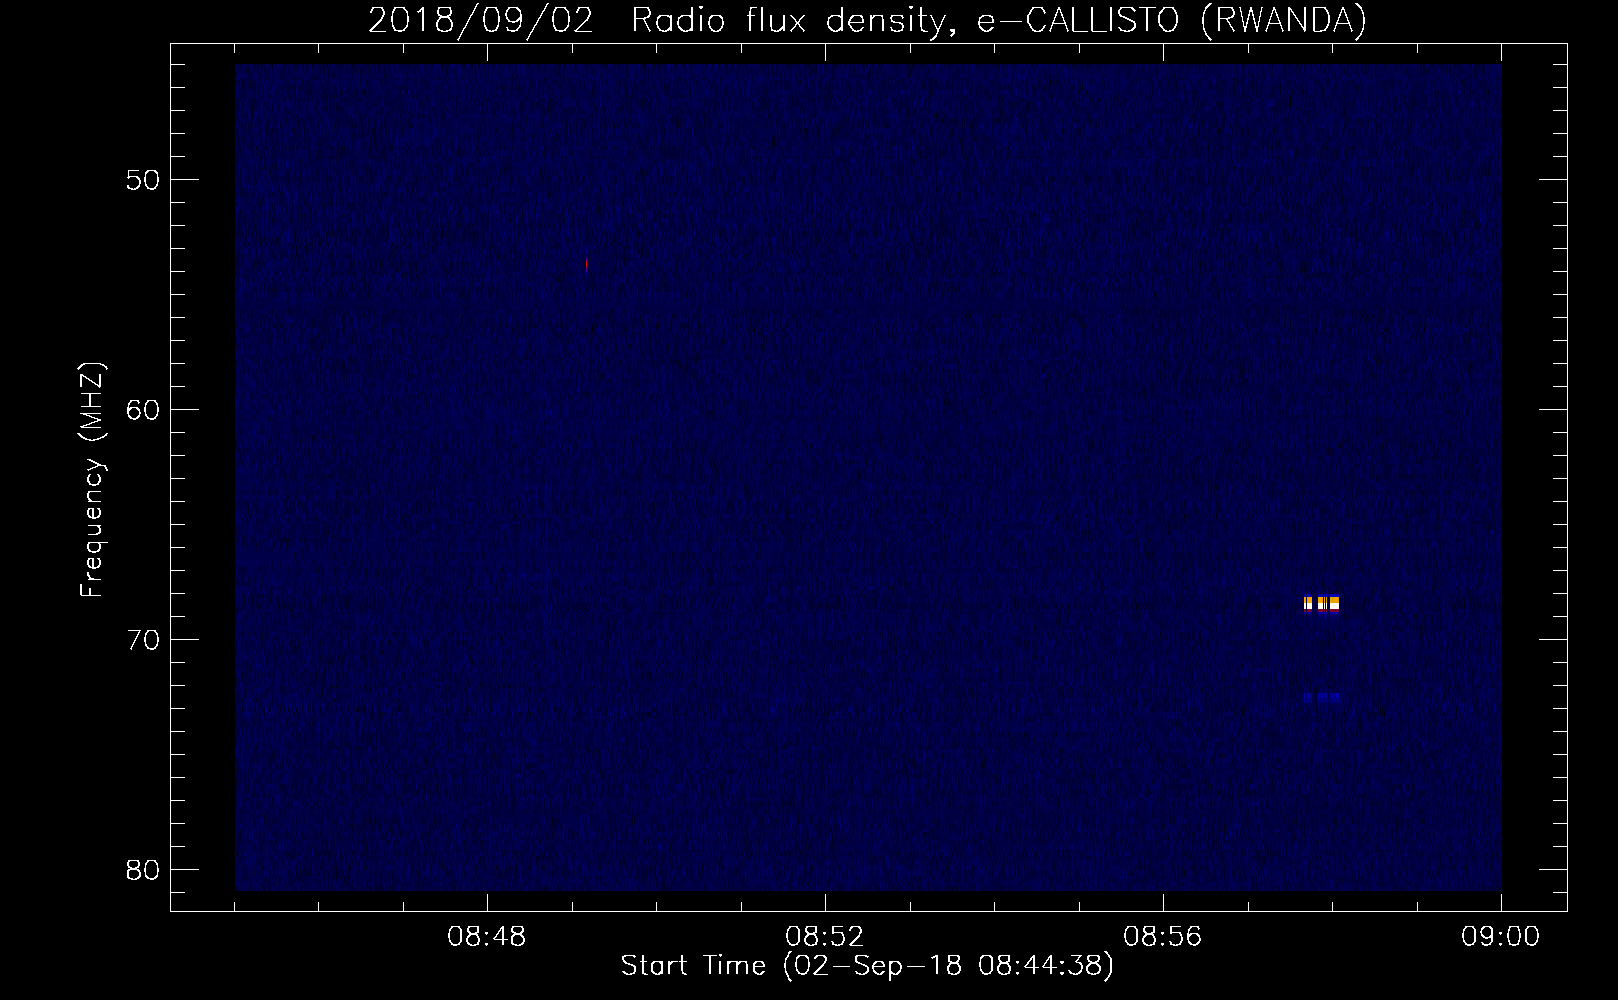1618x1000 pixels.
Task: Click the 08:56 time tick label
Action: 1163,937
